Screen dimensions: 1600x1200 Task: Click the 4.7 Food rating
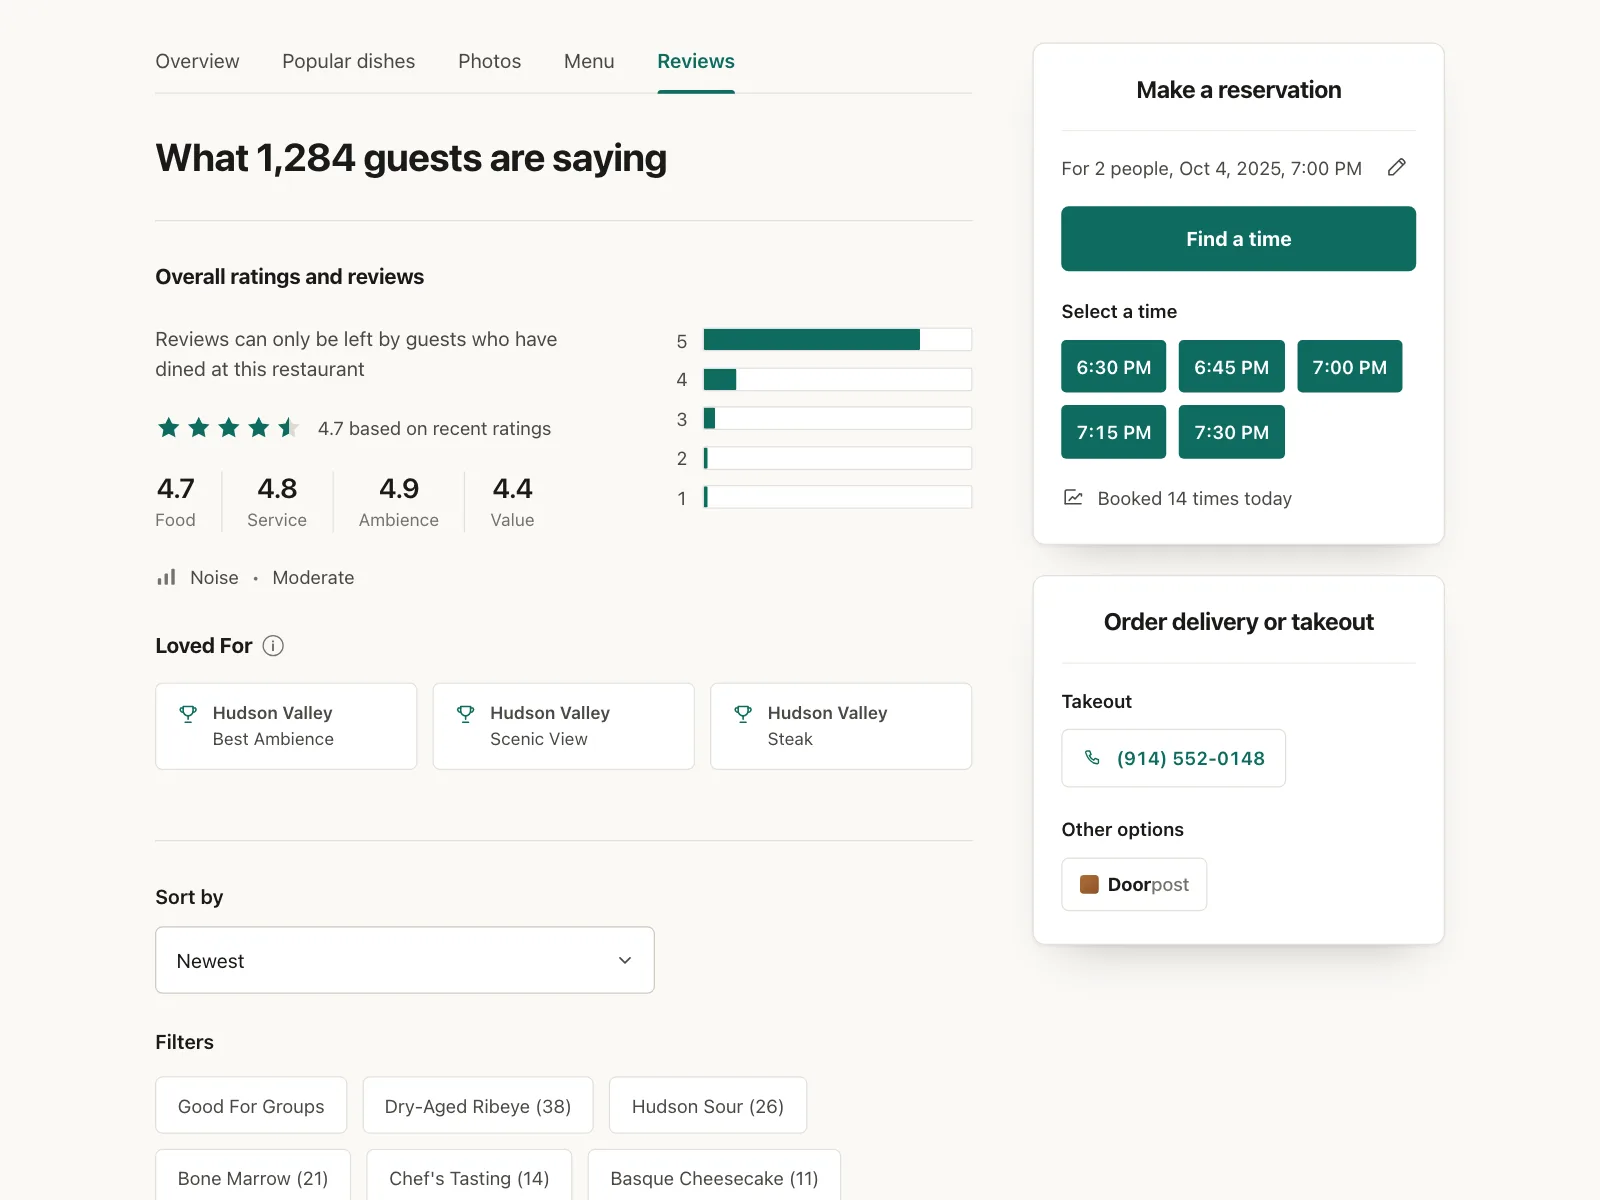[x=176, y=502]
